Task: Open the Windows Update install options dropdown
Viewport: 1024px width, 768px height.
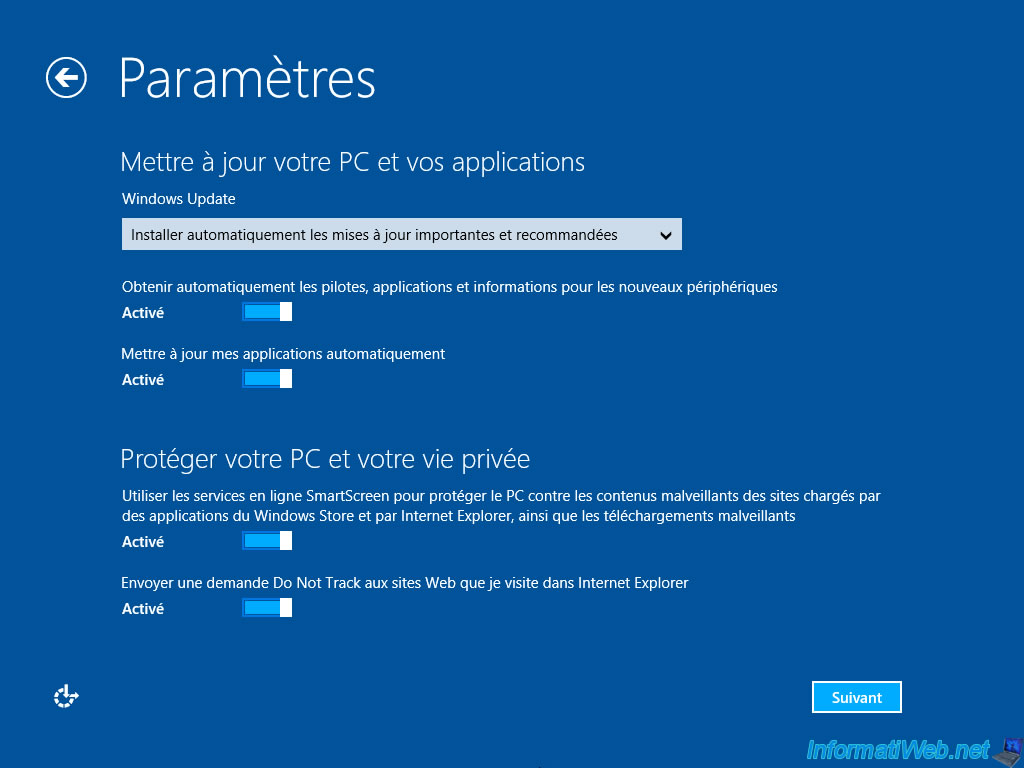Action: click(x=402, y=234)
